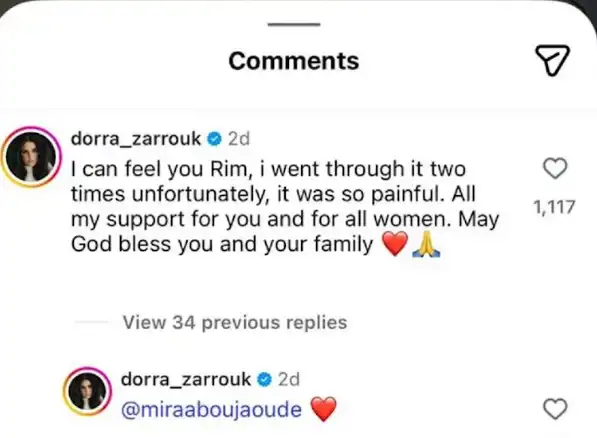Click verified badge beside top comment username
597x438 pixels.
pos(214,139)
